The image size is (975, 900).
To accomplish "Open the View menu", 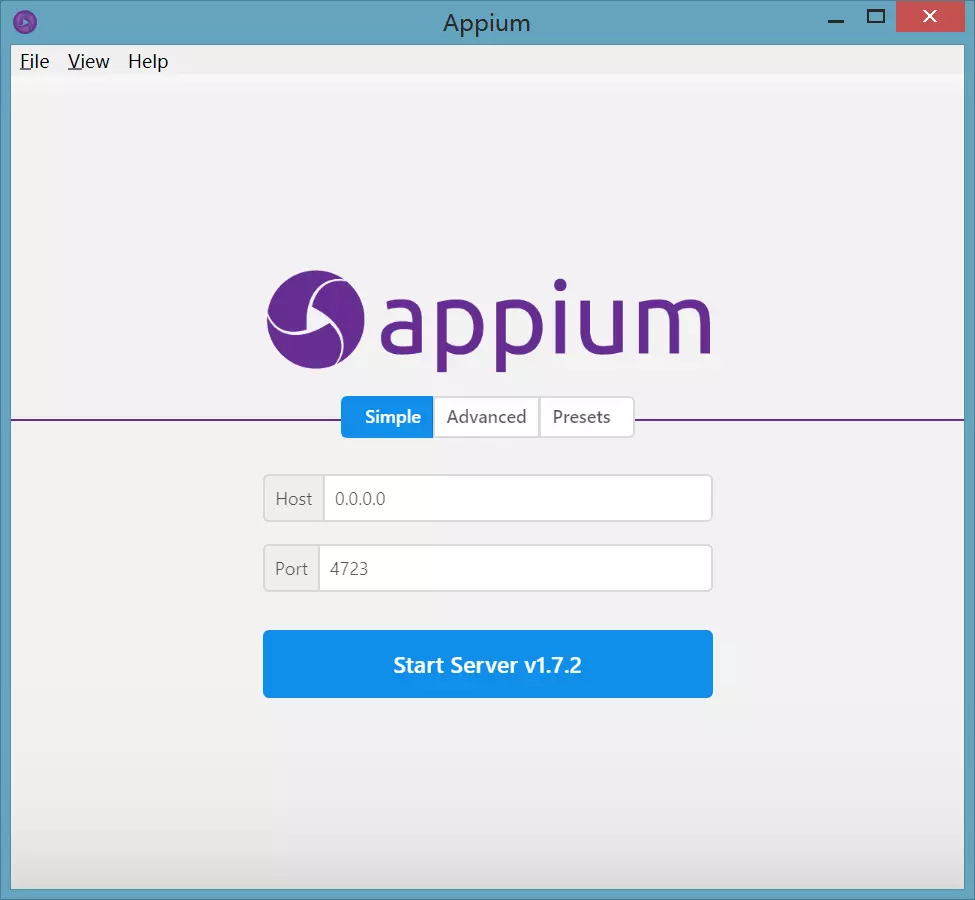I will (88, 62).
